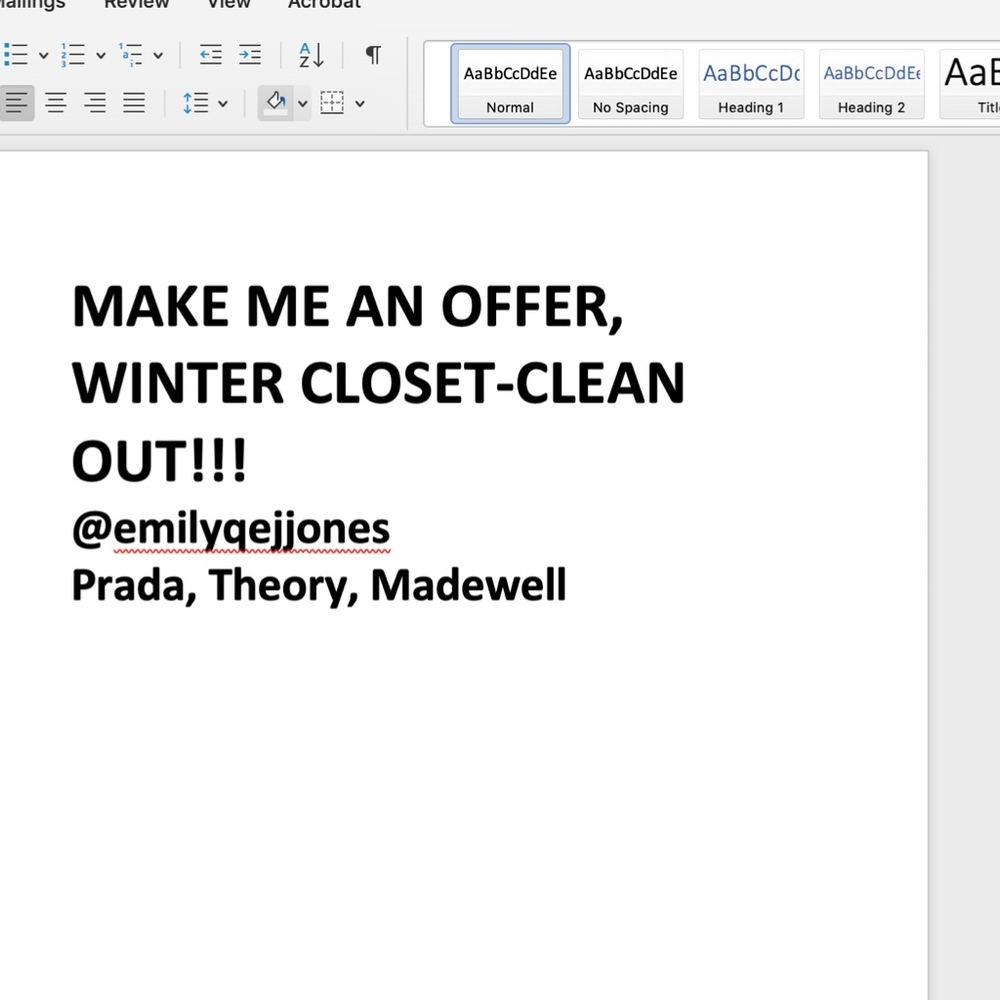Apply the No Spacing style

[x=631, y=84]
